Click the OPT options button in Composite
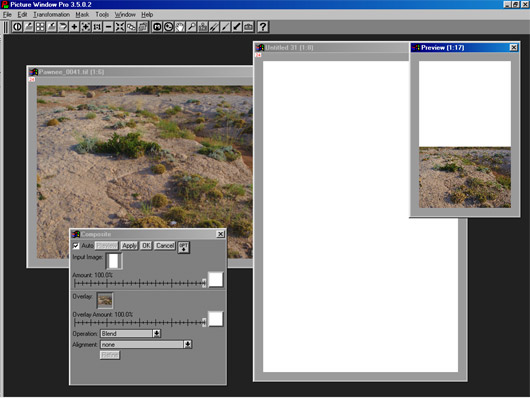 click(x=184, y=247)
